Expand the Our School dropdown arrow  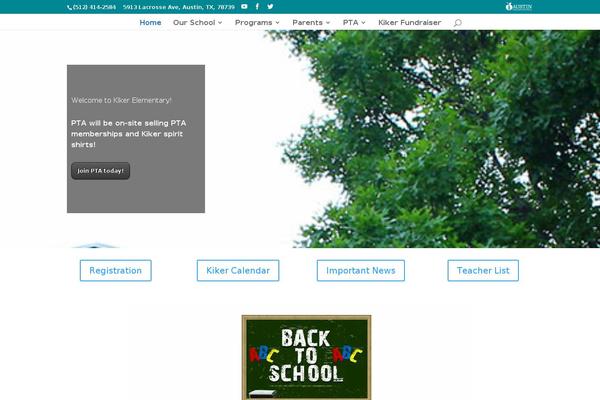click(220, 23)
